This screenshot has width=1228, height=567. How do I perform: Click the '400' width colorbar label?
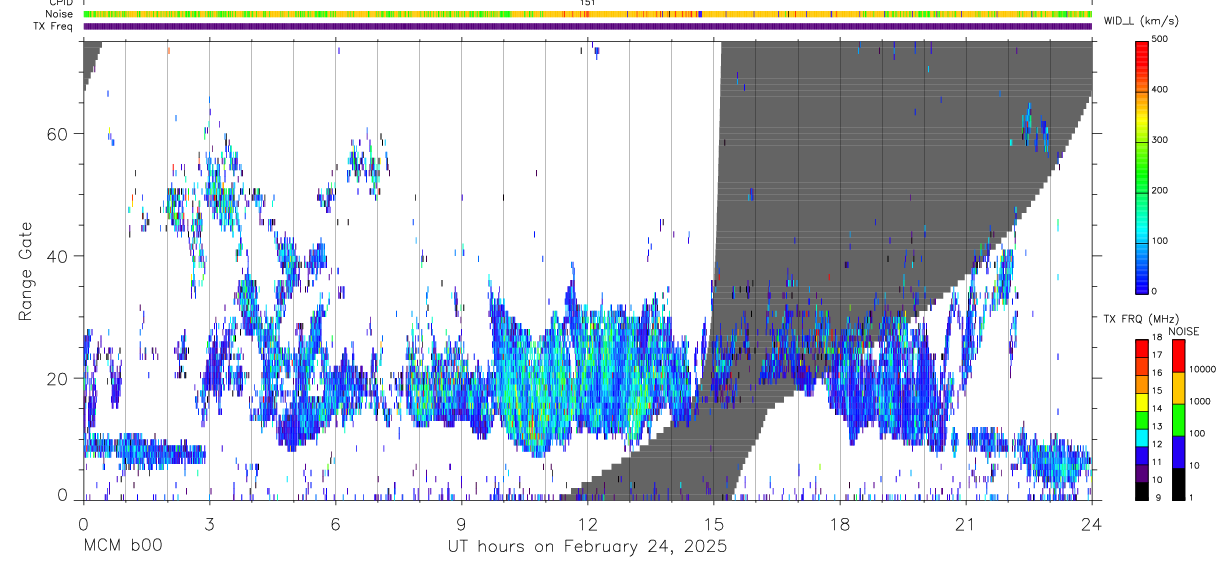tap(1160, 89)
